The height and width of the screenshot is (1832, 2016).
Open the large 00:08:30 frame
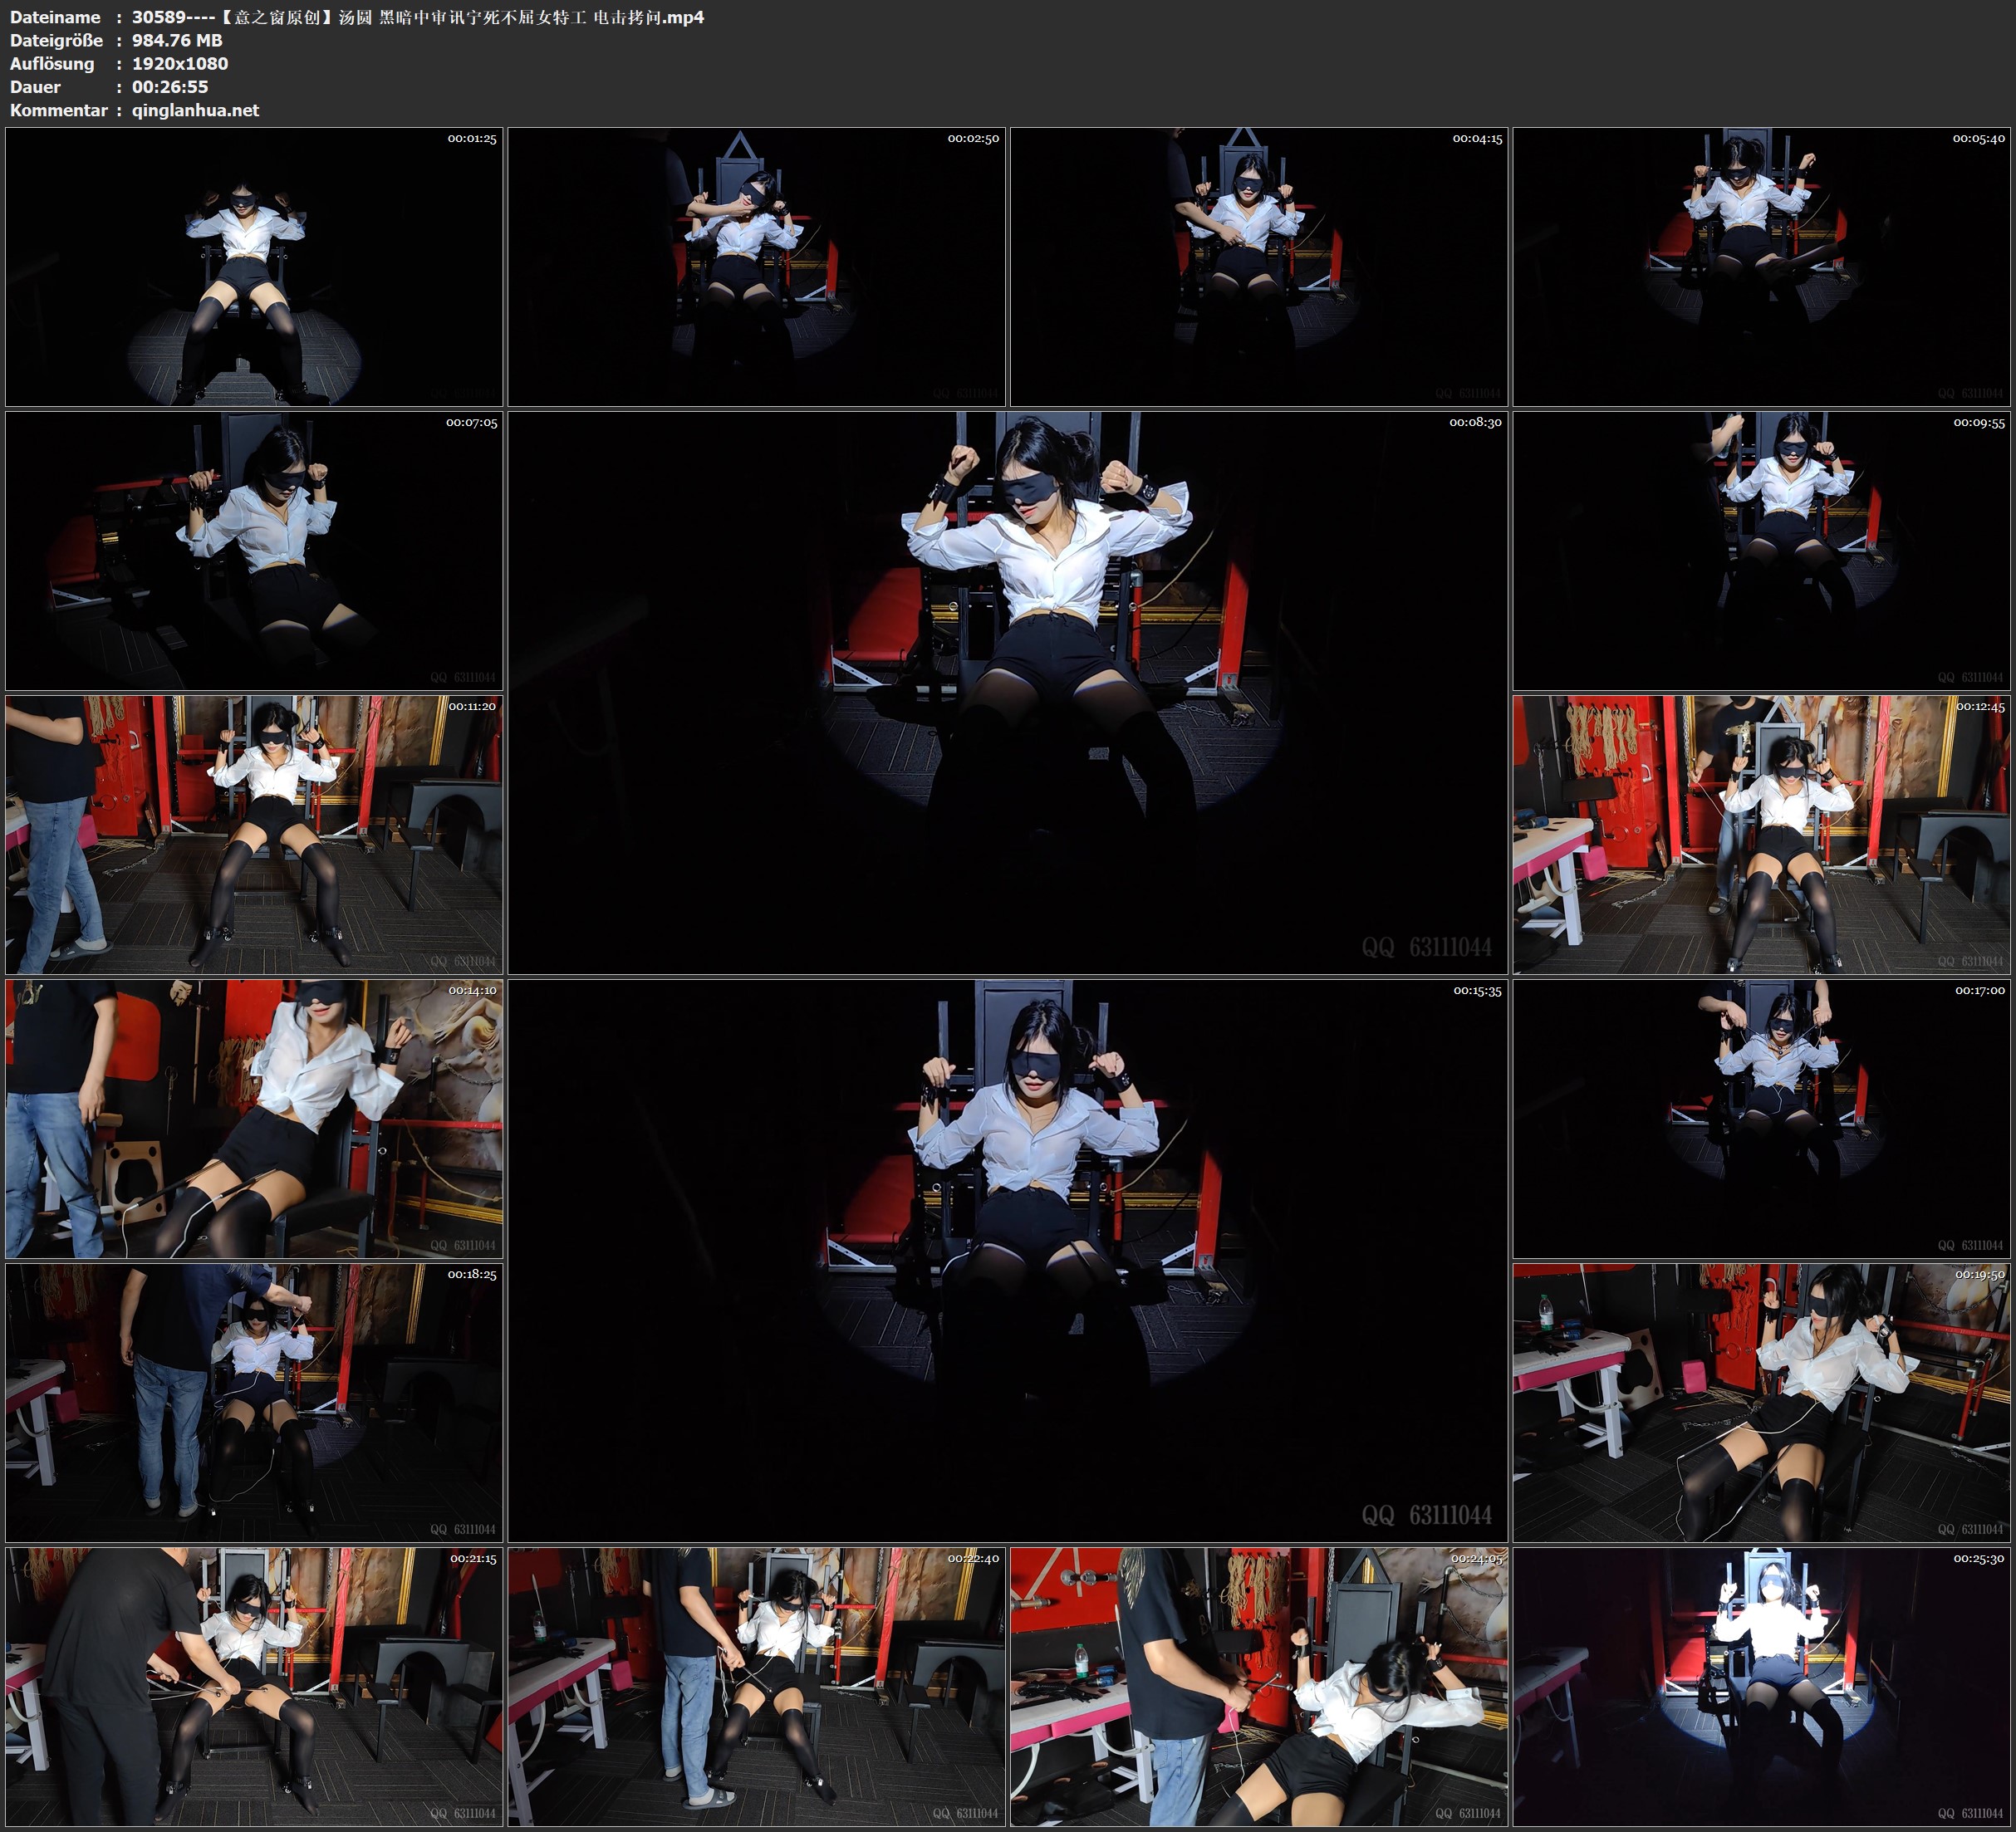point(1007,692)
